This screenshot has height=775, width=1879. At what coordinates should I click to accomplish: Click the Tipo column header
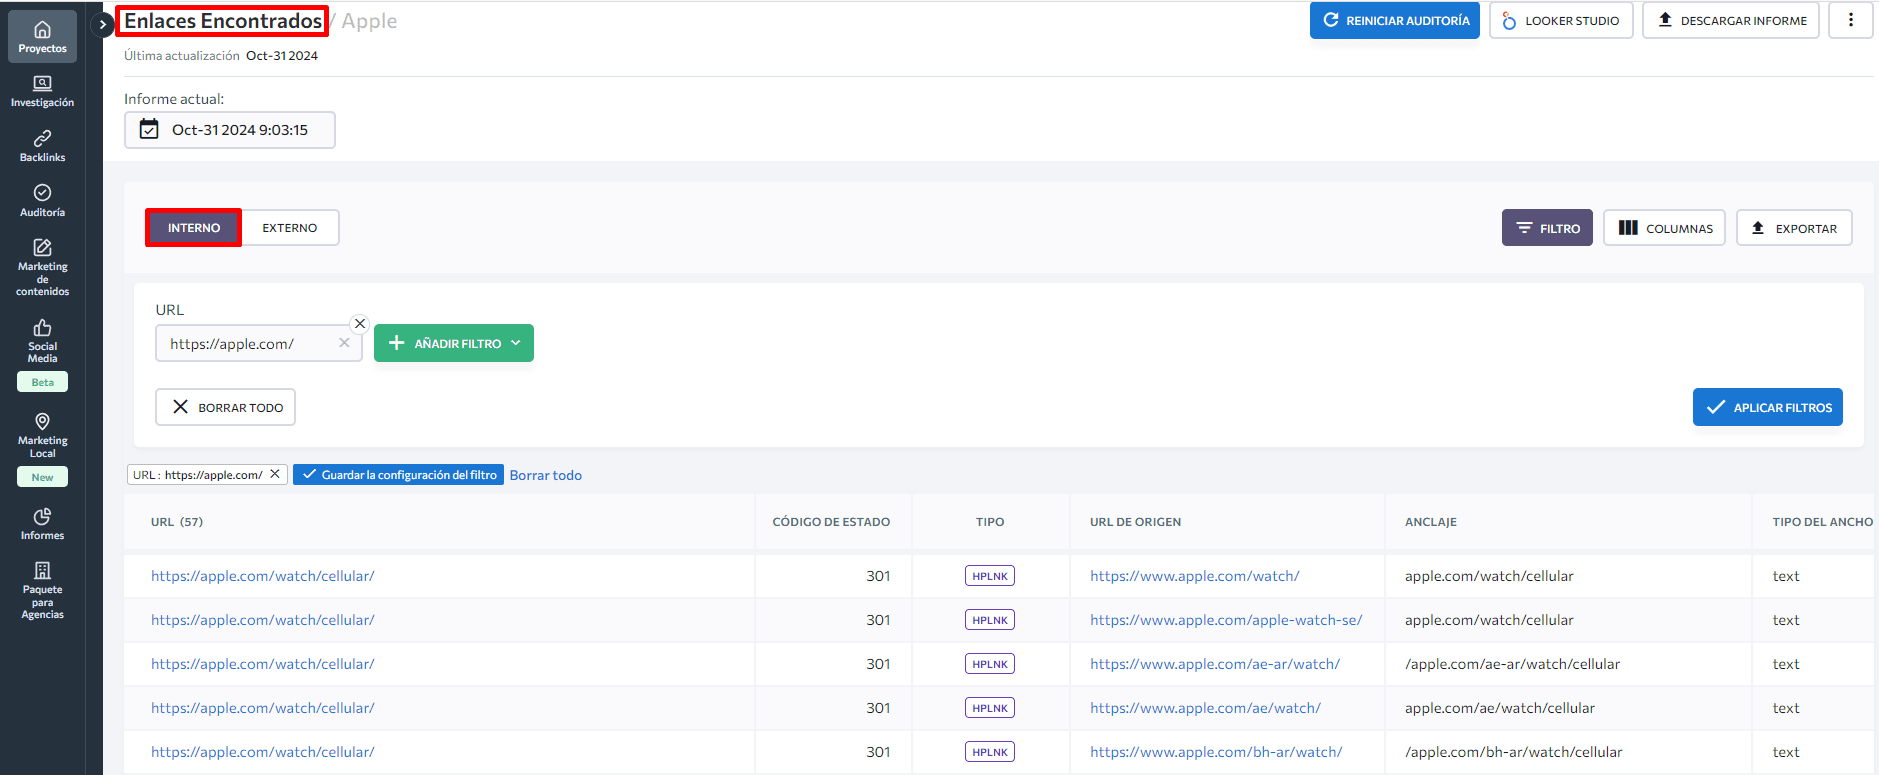coord(990,522)
